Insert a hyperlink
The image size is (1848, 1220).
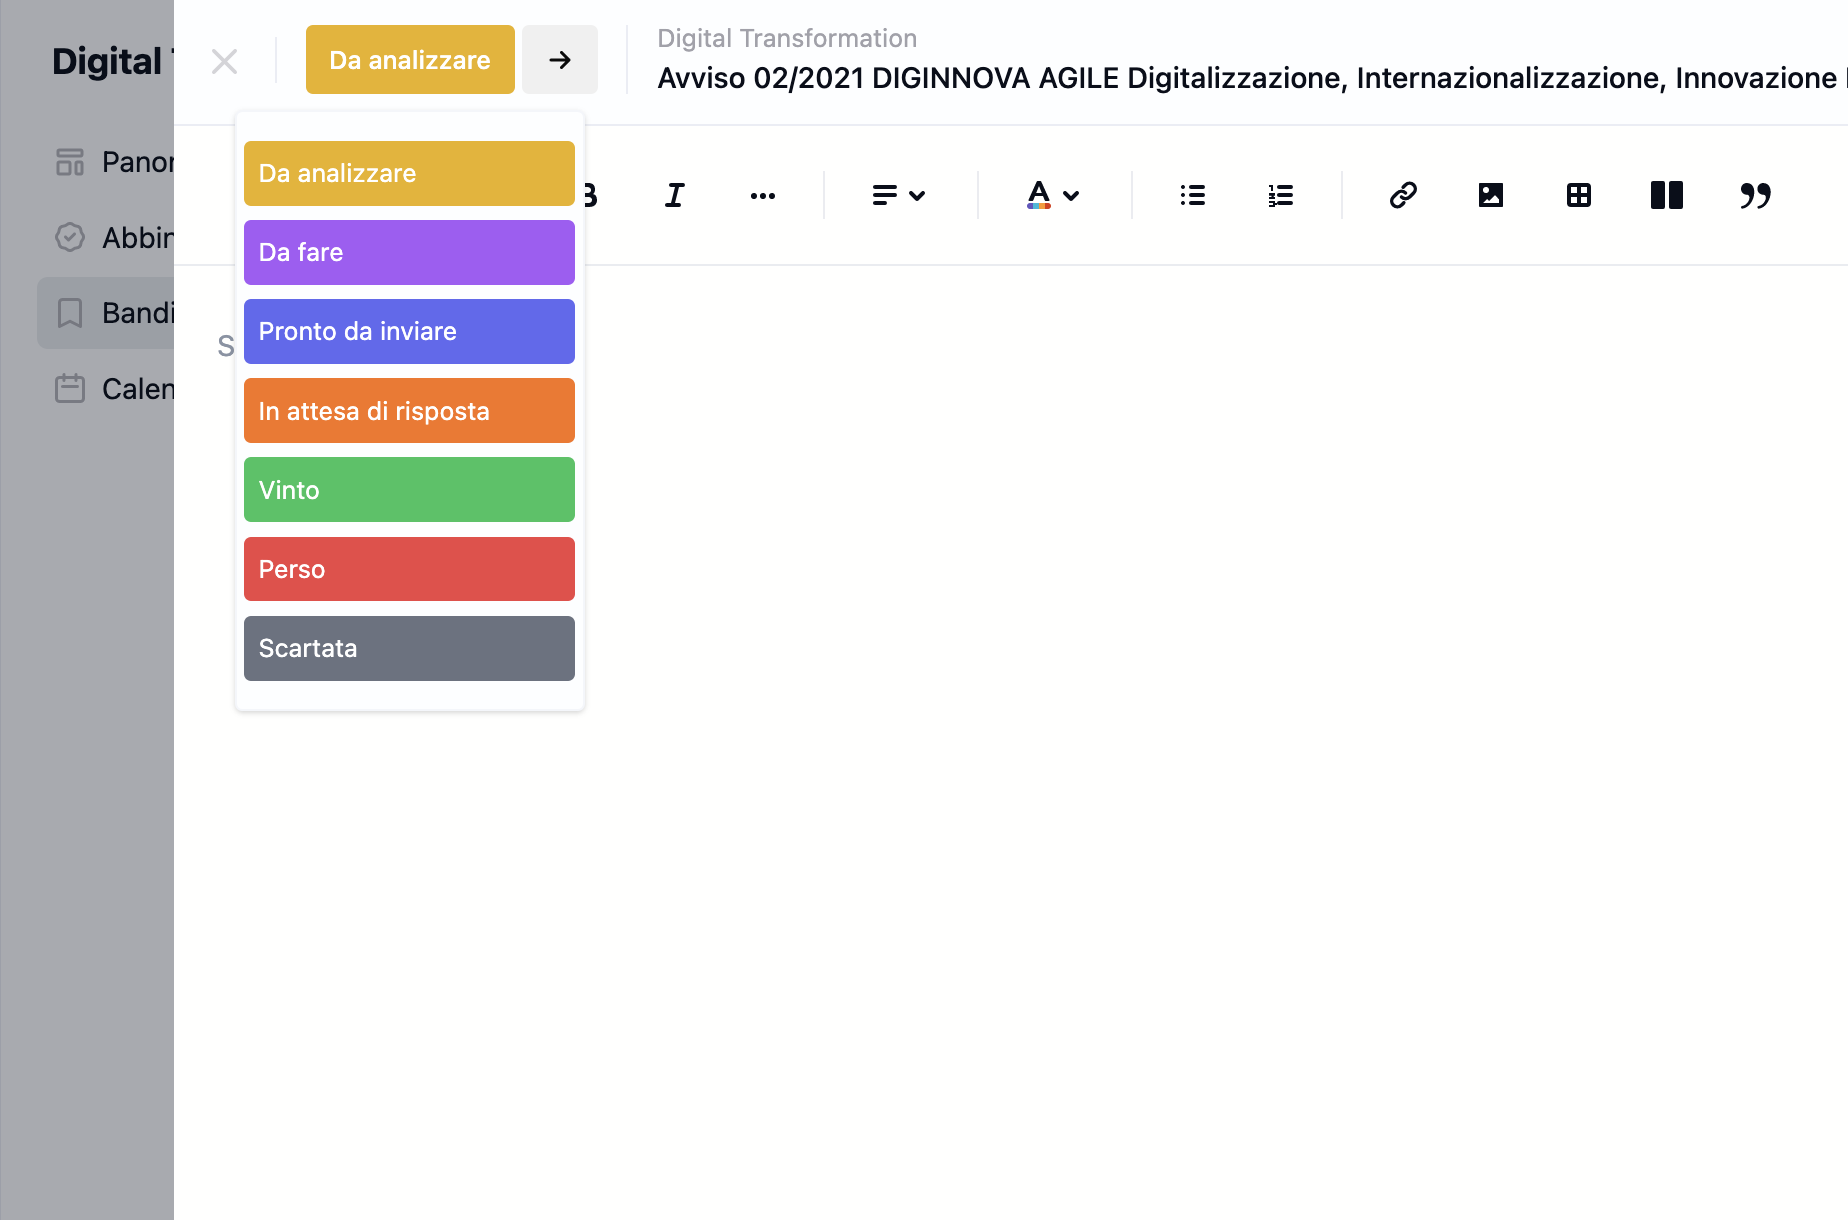(1403, 195)
